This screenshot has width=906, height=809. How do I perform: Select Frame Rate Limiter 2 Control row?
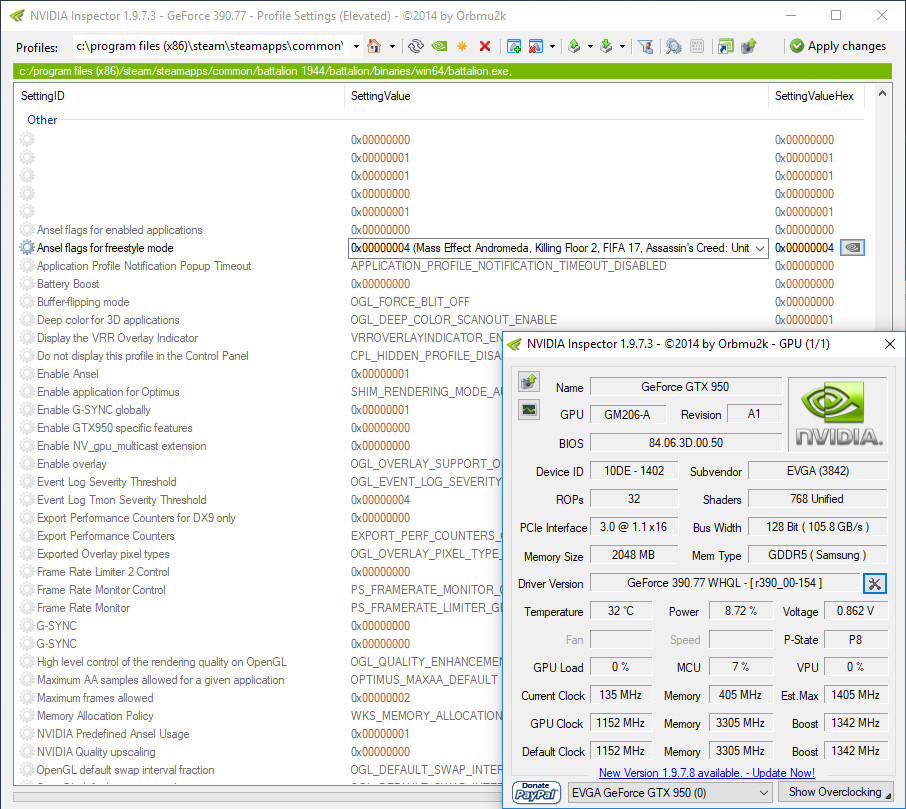[x=260, y=572]
